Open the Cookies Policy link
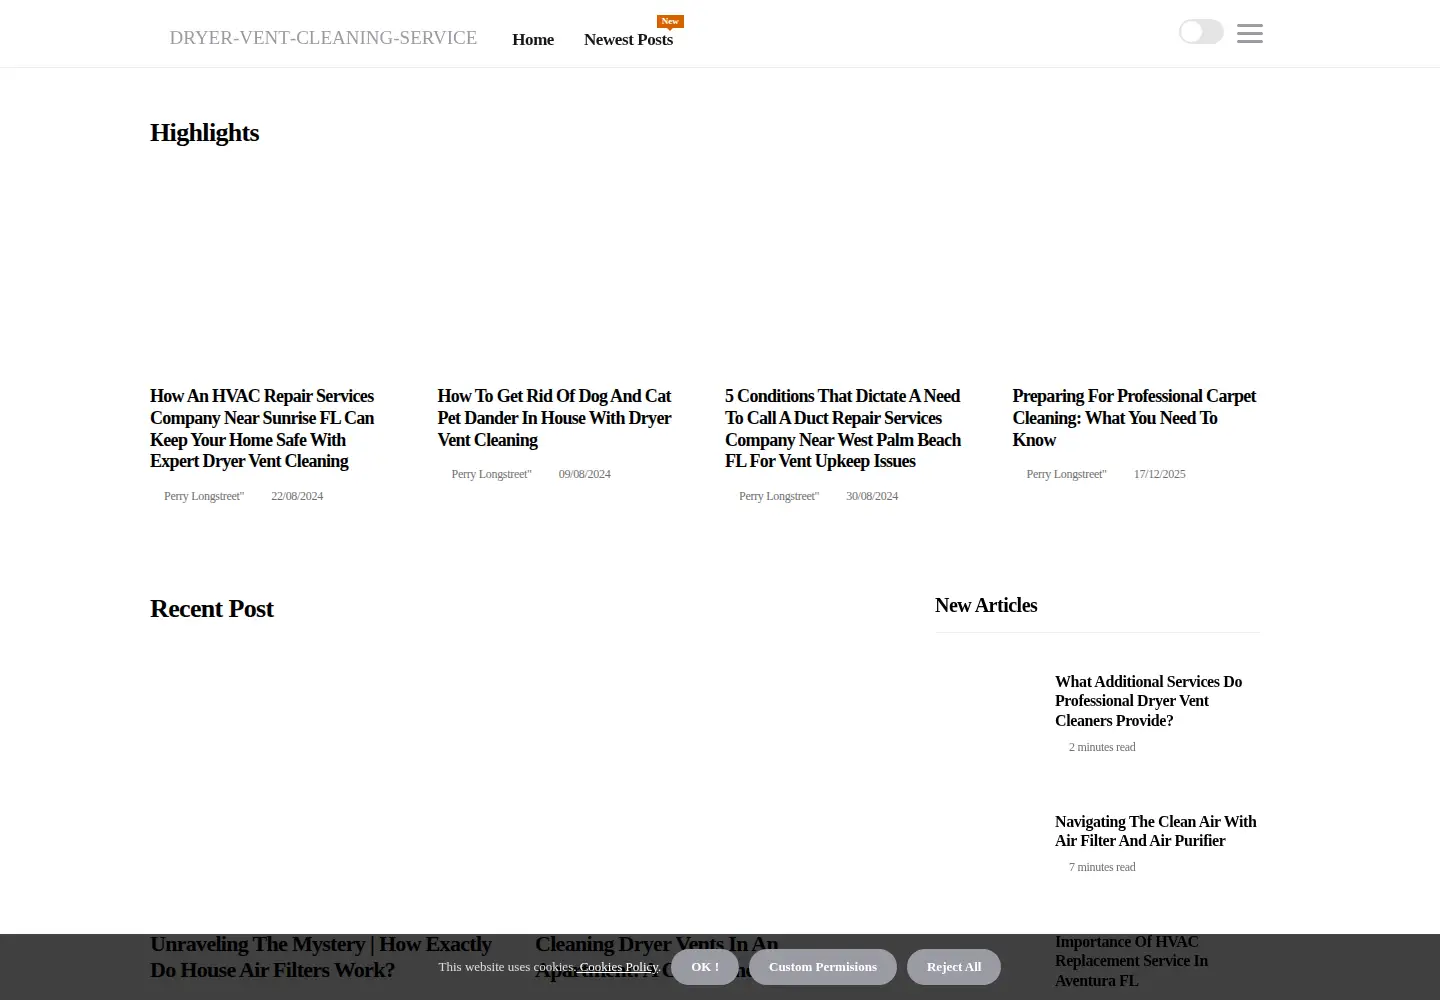The image size is (1440, 1000). [x=619, y=967]
